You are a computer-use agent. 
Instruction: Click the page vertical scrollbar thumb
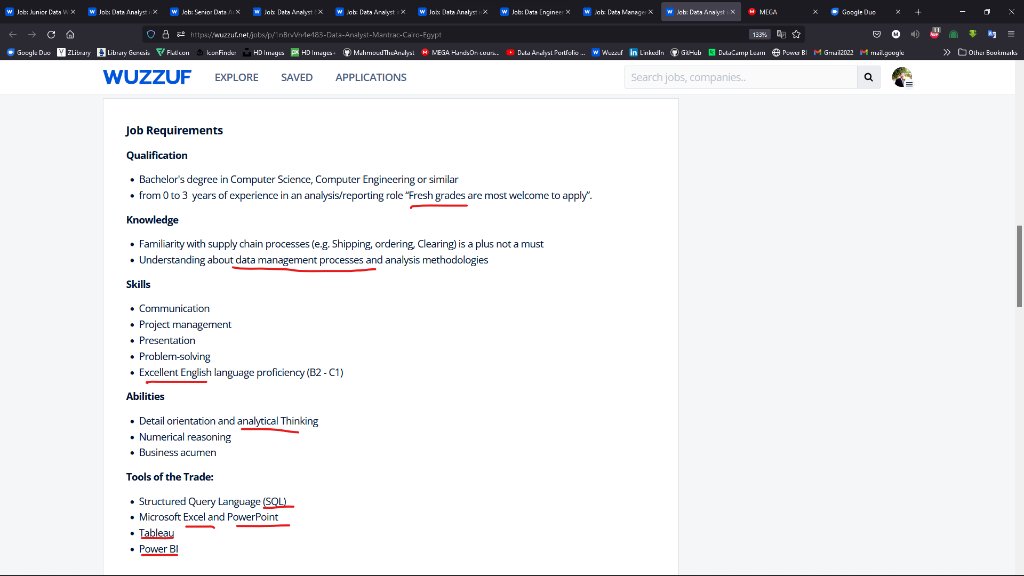(1019, 266)
